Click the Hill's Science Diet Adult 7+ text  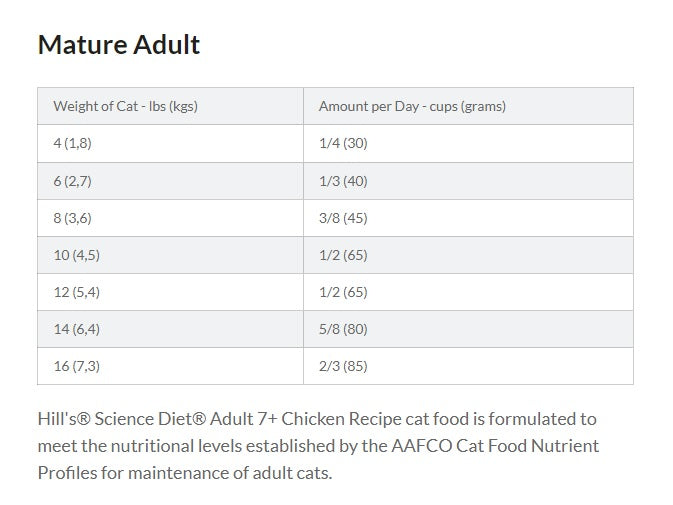tap(158, 419)
